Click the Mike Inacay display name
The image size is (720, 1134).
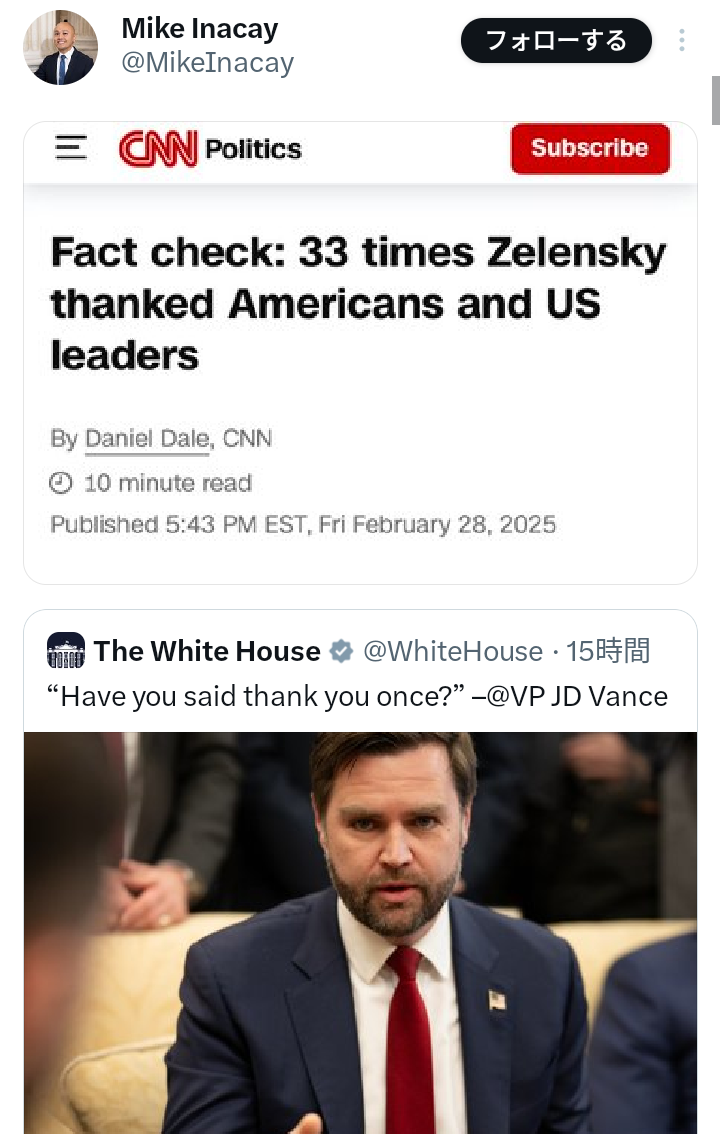pos(200,28)
